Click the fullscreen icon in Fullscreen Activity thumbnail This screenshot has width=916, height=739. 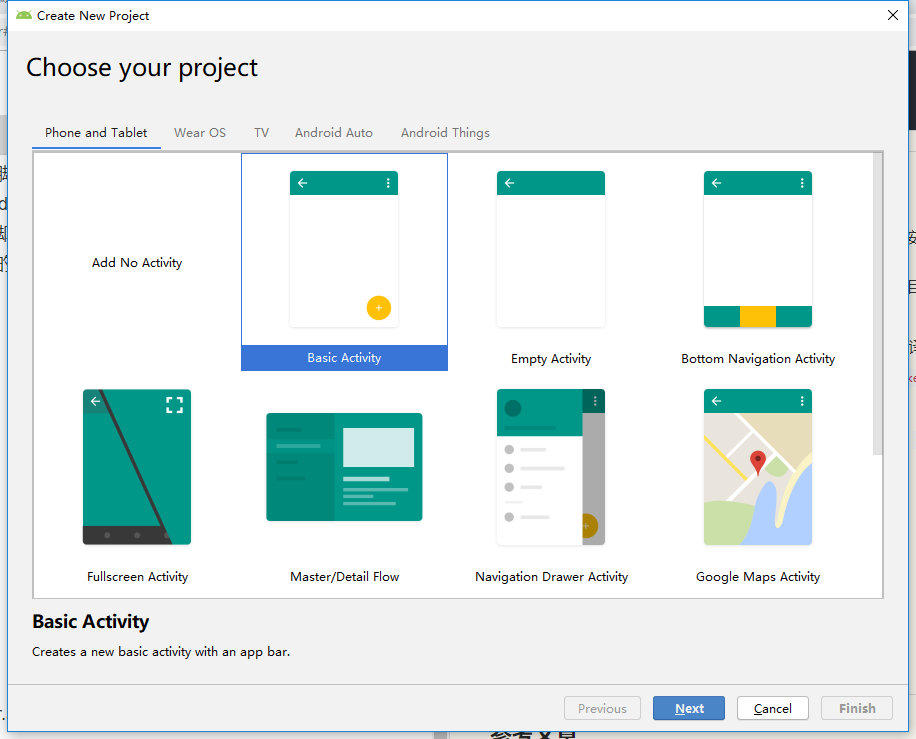(174, 405)
